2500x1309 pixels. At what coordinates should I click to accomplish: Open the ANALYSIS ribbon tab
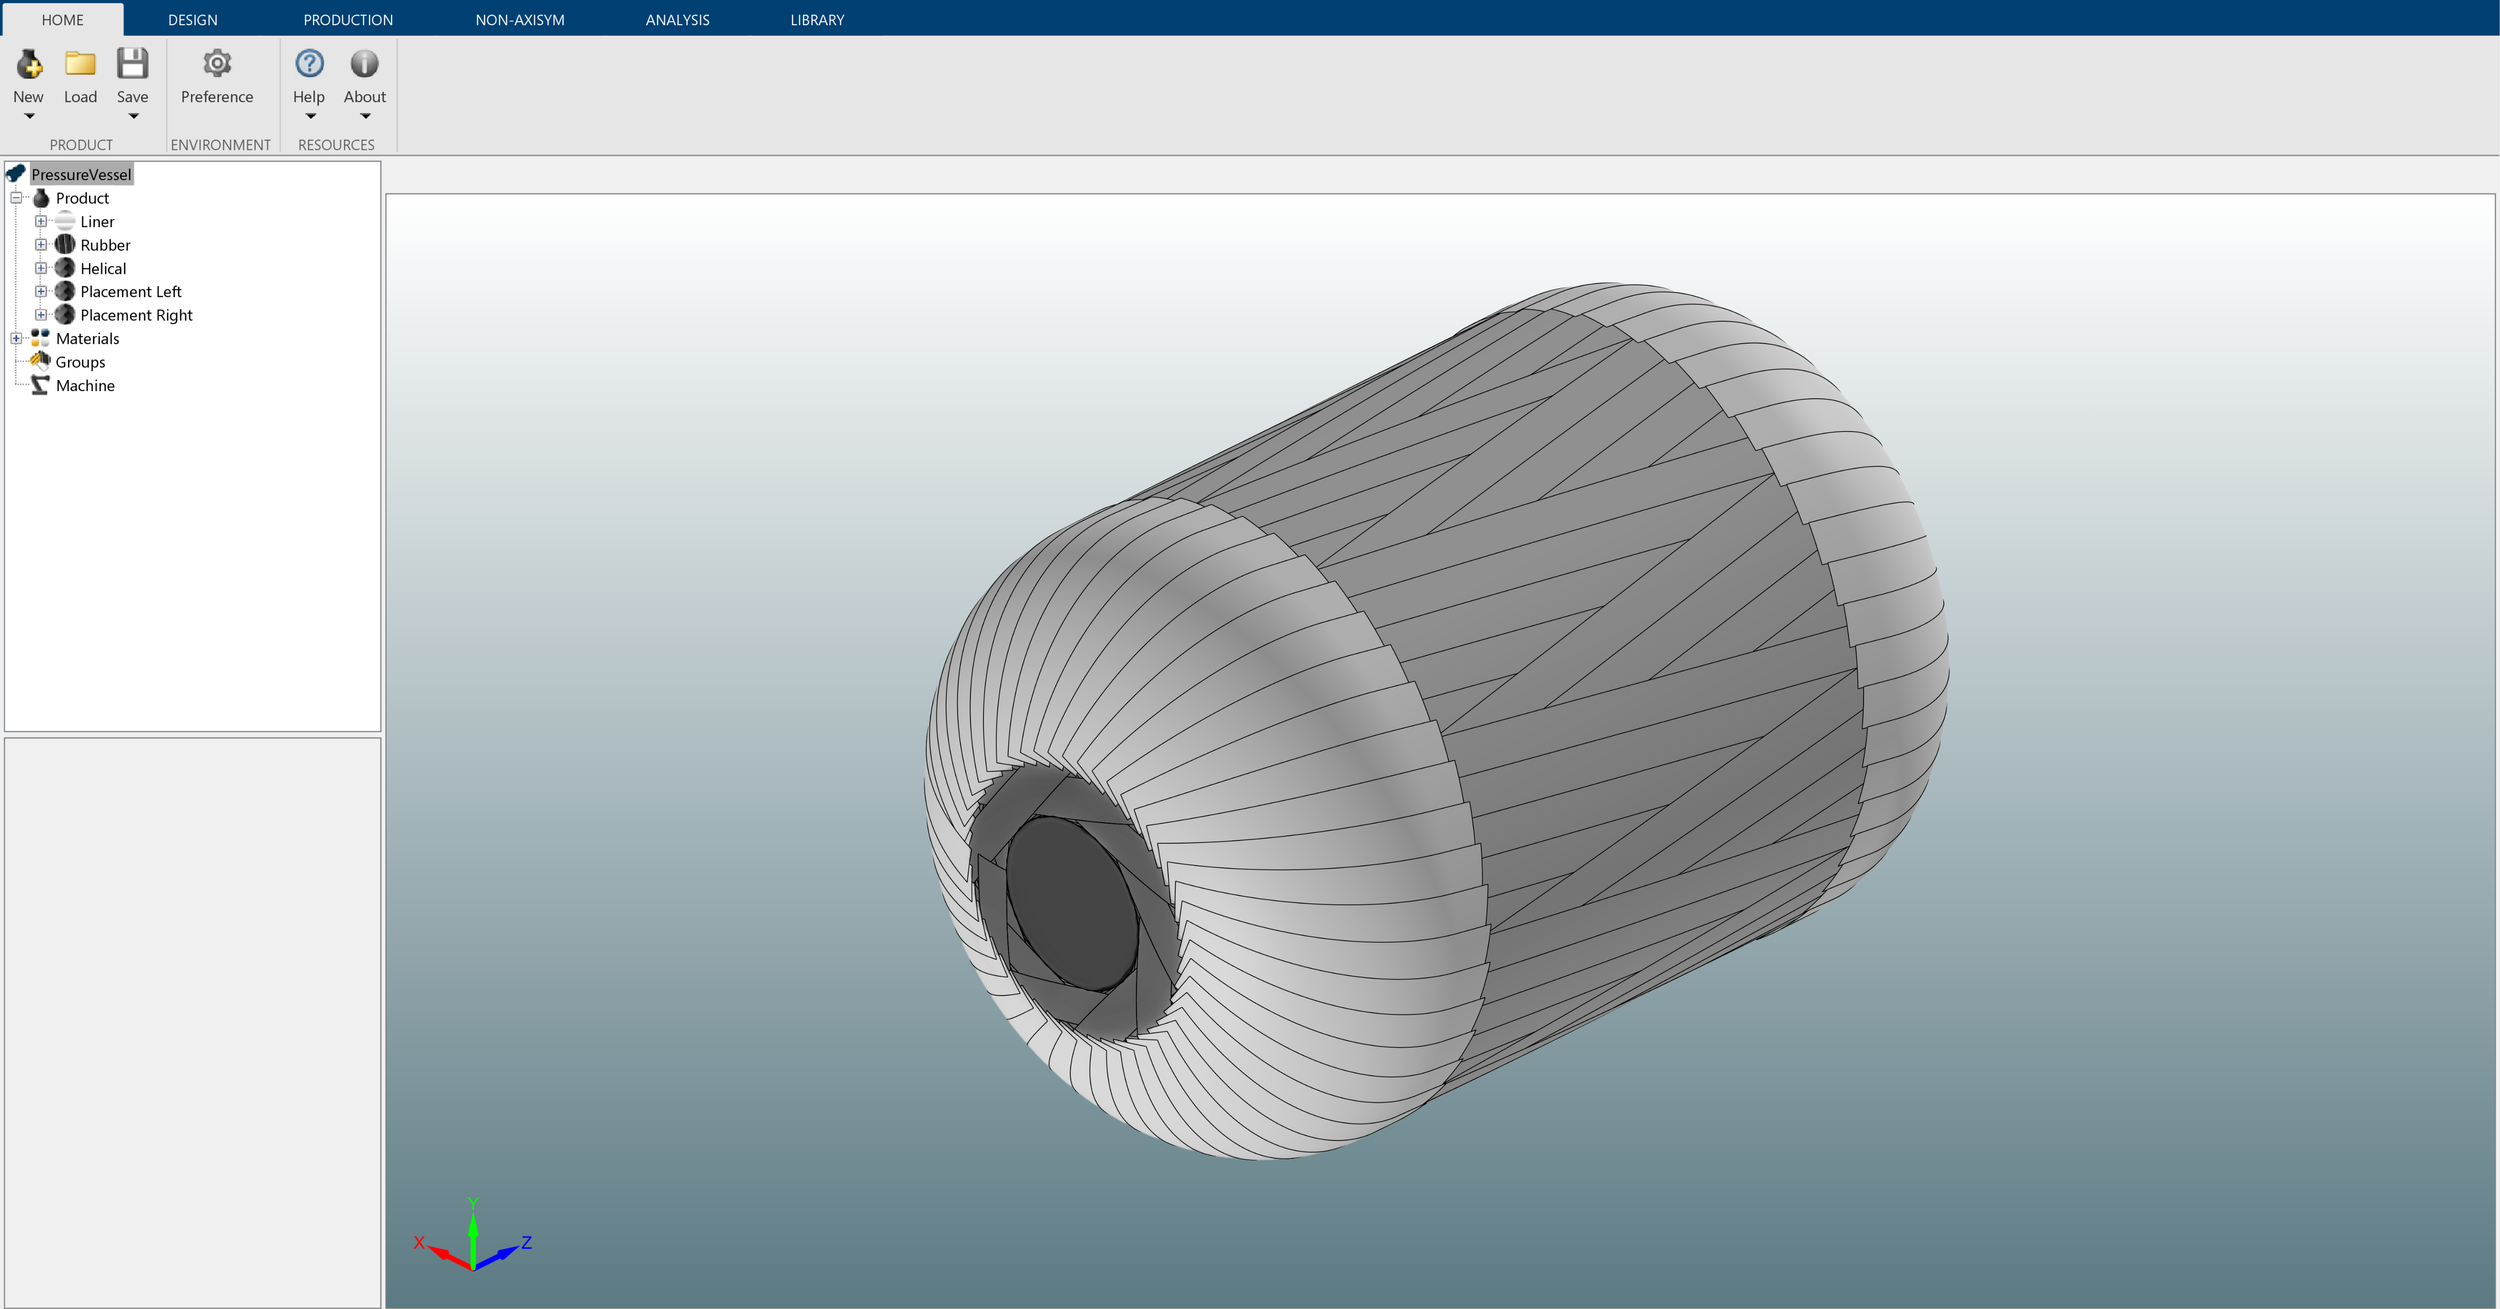[x=677, y=20]
